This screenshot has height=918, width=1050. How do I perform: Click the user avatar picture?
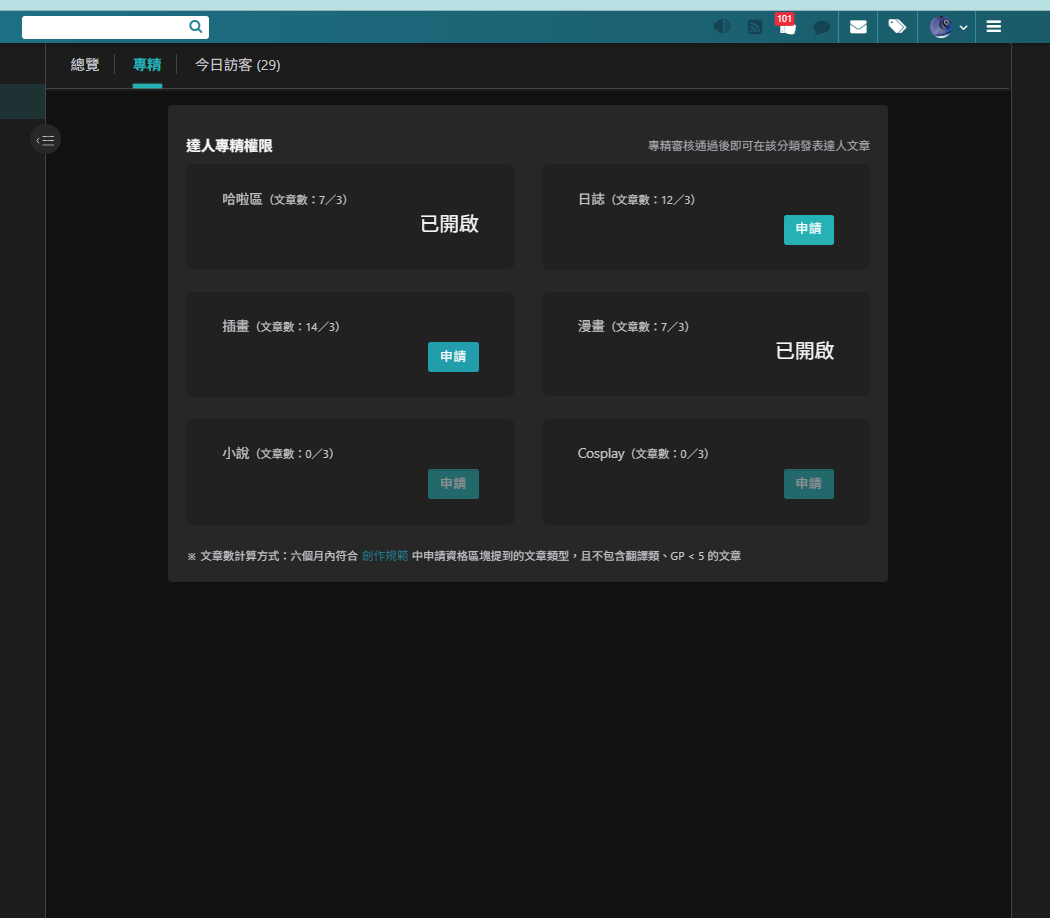pyautogui.click(x=941, y=27)
